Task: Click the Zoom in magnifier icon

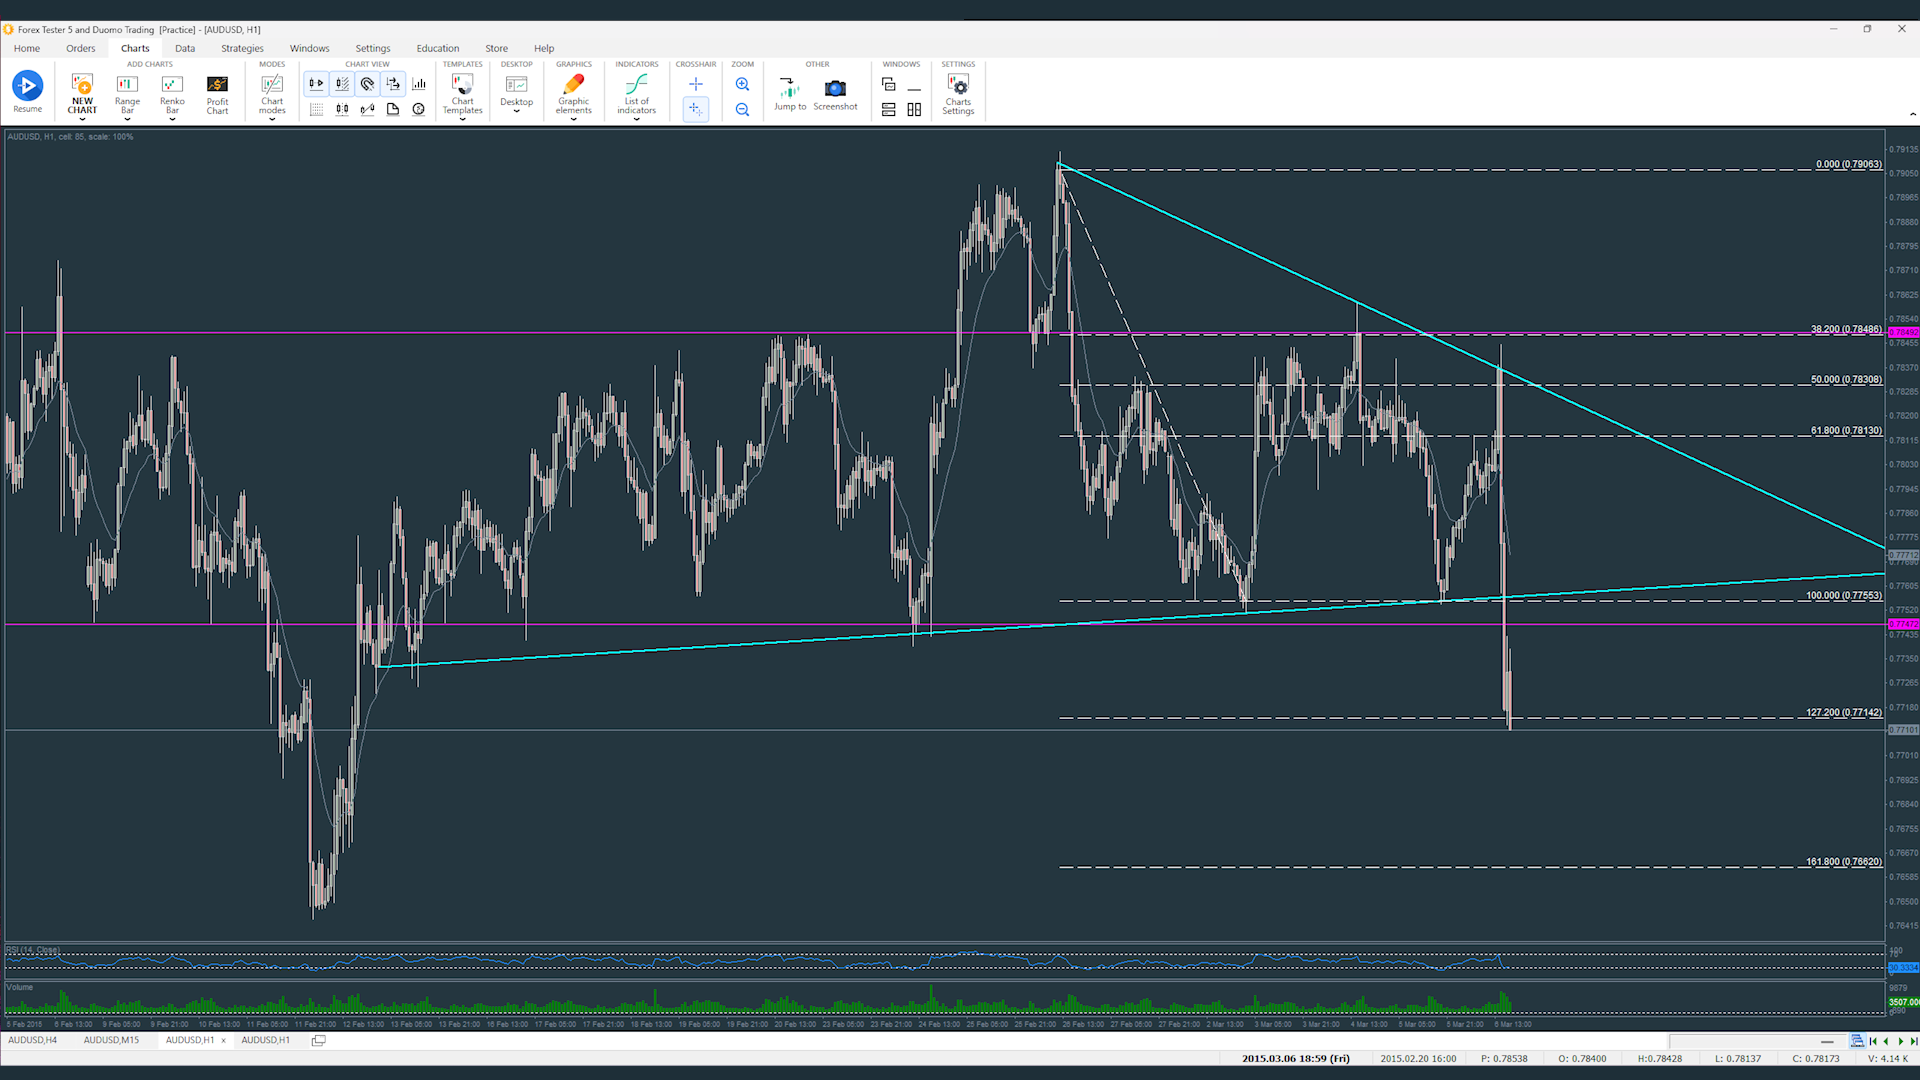Action: point(742,84)
